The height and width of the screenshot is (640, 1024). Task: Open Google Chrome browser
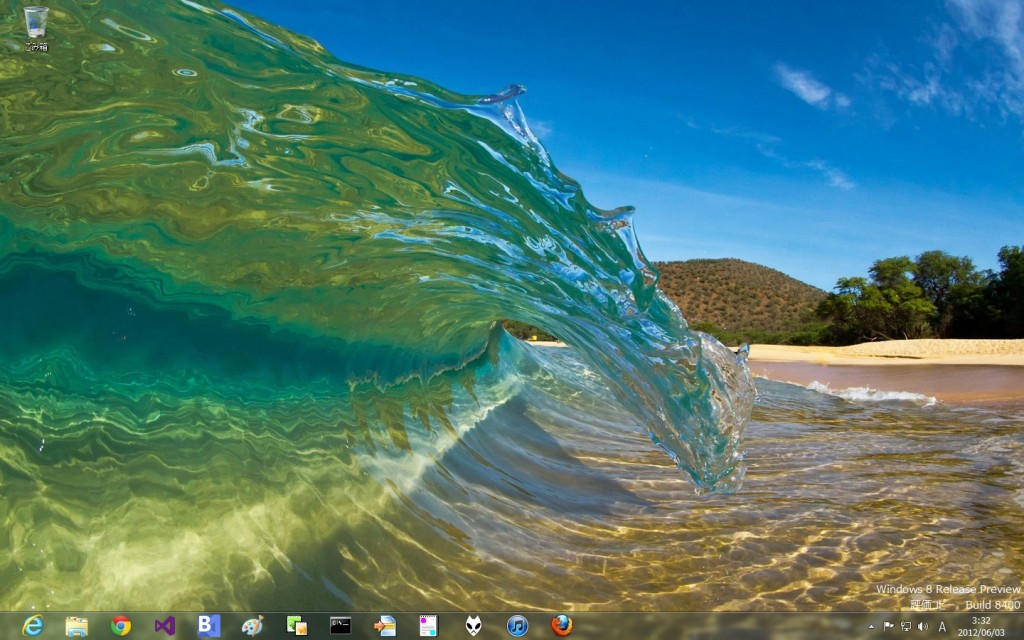pos(121,626)
